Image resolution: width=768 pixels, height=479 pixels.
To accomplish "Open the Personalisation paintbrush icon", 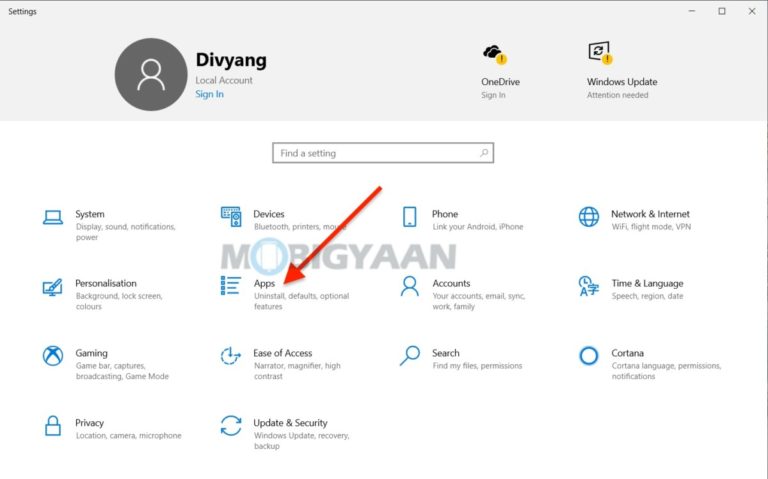I will click(52, 287).
